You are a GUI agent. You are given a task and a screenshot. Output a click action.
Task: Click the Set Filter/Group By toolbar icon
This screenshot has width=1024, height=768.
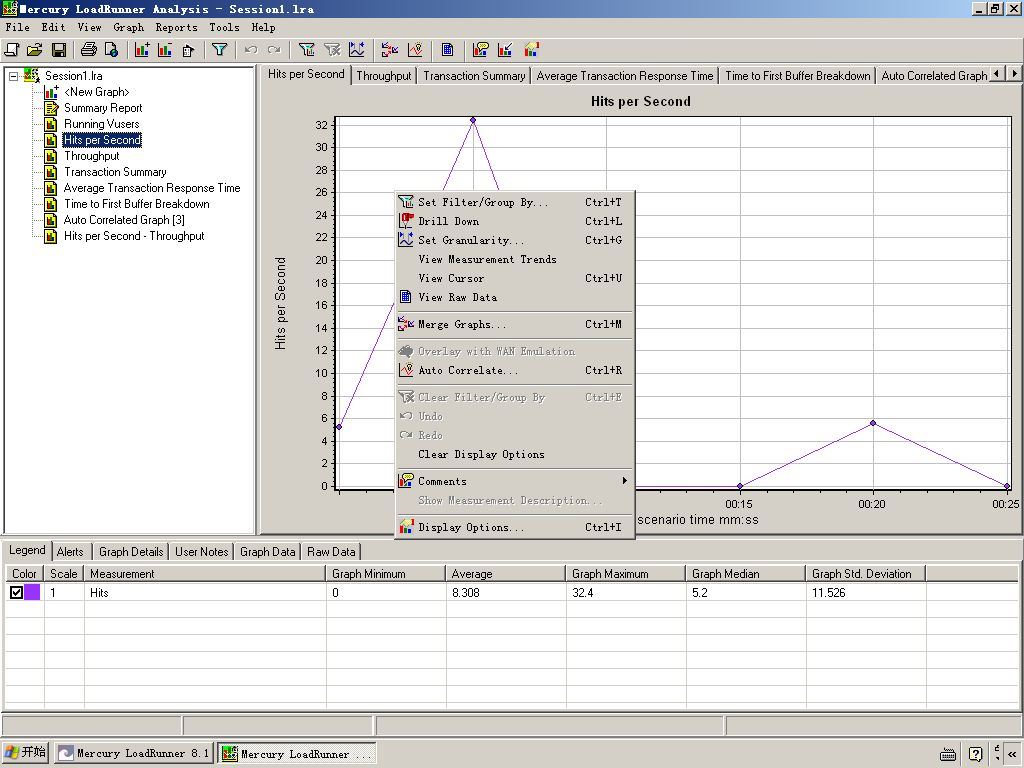coord(306,50)
